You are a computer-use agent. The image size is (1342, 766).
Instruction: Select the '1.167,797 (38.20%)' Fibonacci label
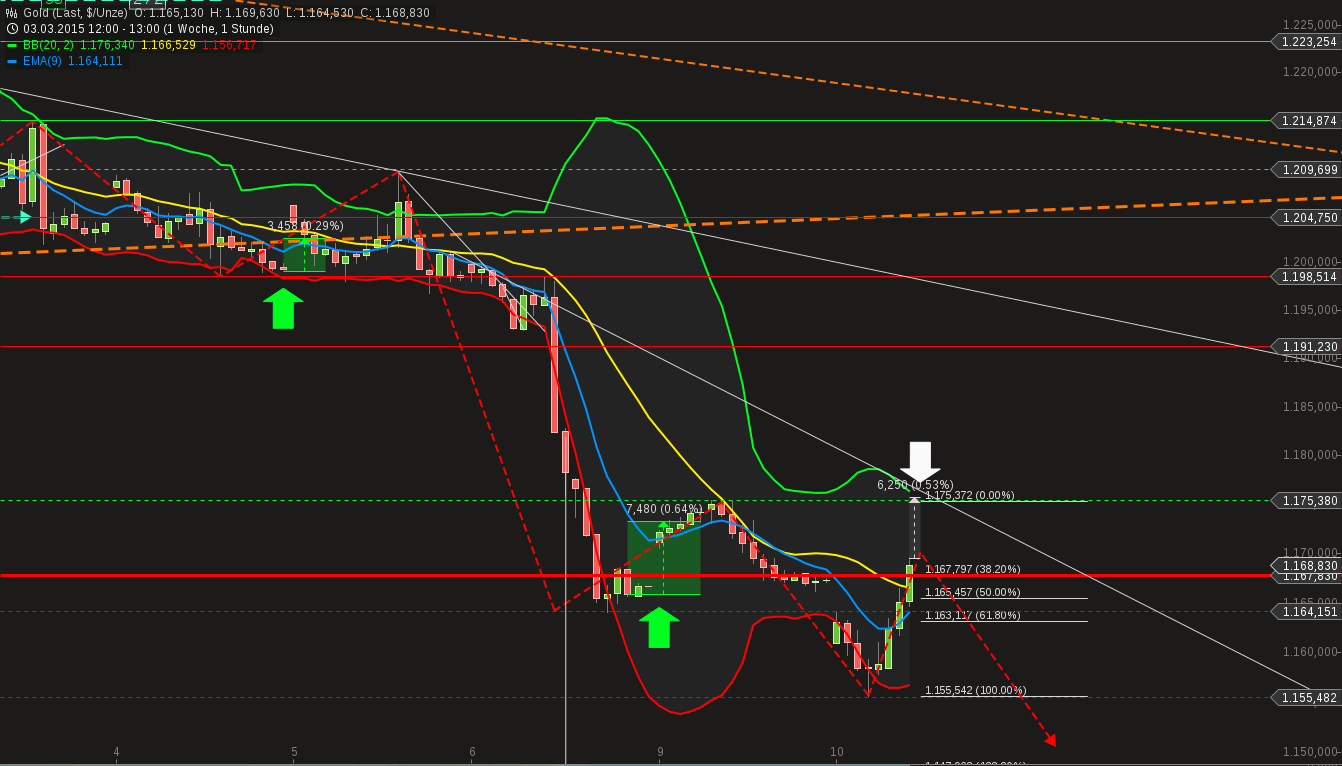971,569
